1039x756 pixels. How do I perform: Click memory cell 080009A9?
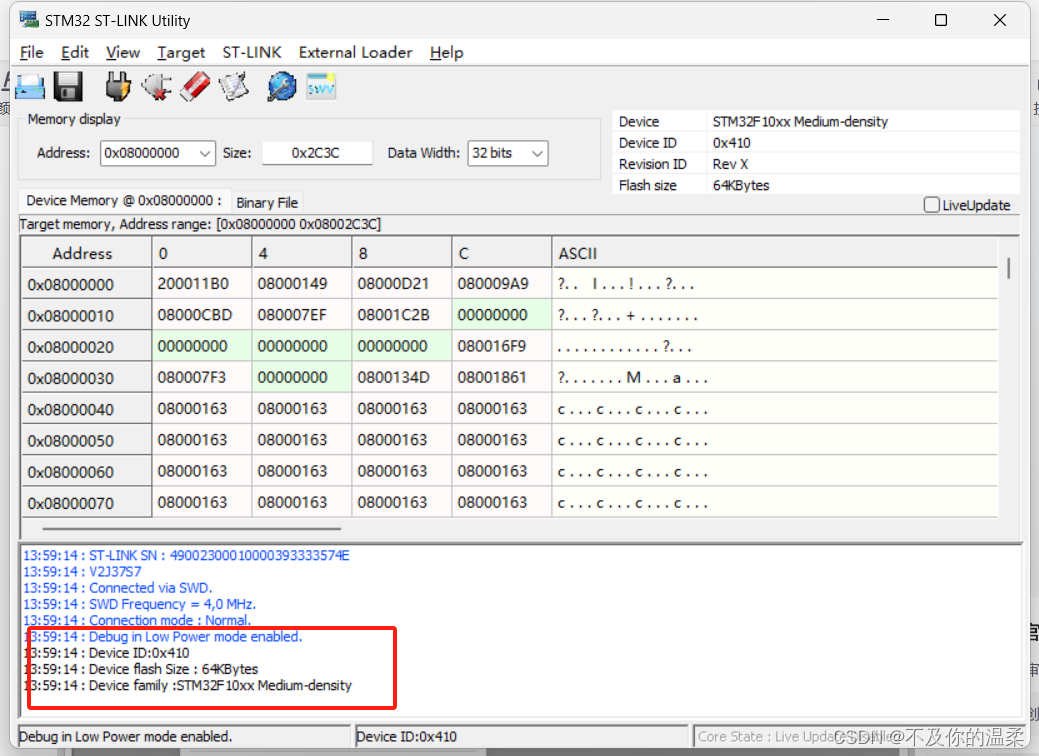coord(502,284)
